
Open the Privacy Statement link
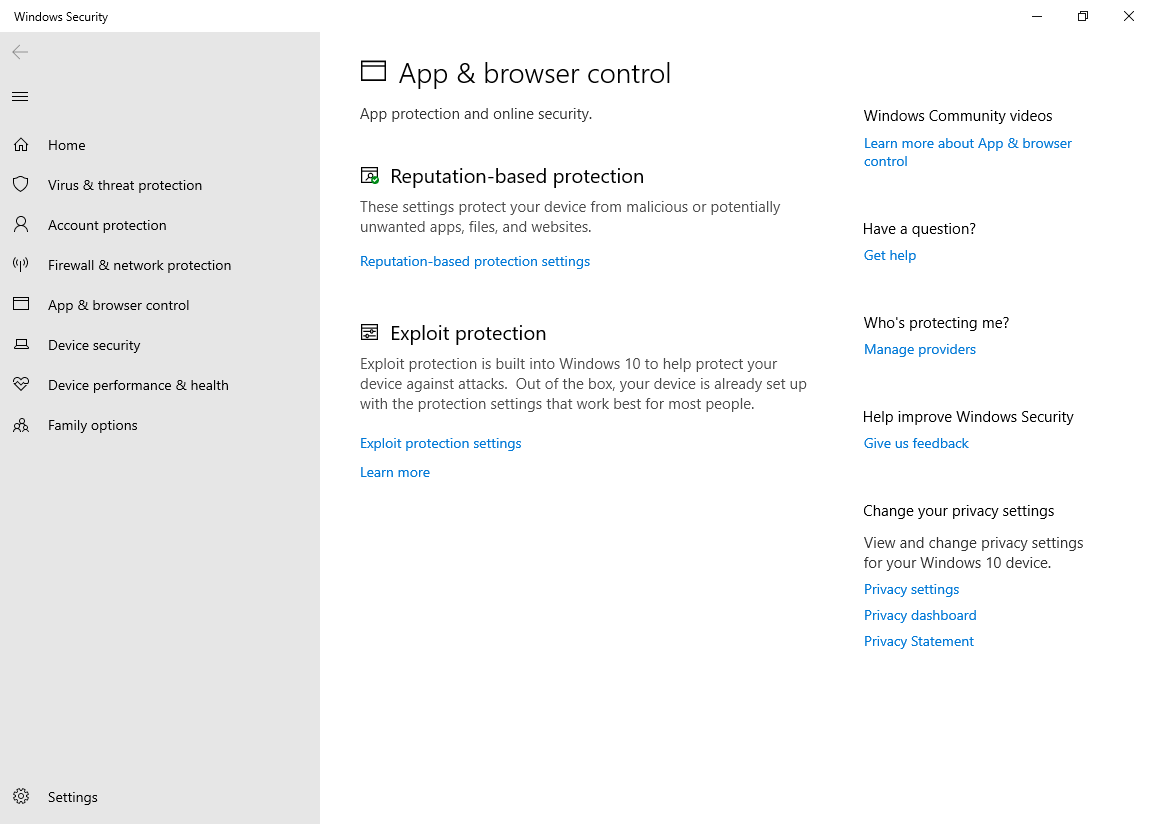point(919,641)
